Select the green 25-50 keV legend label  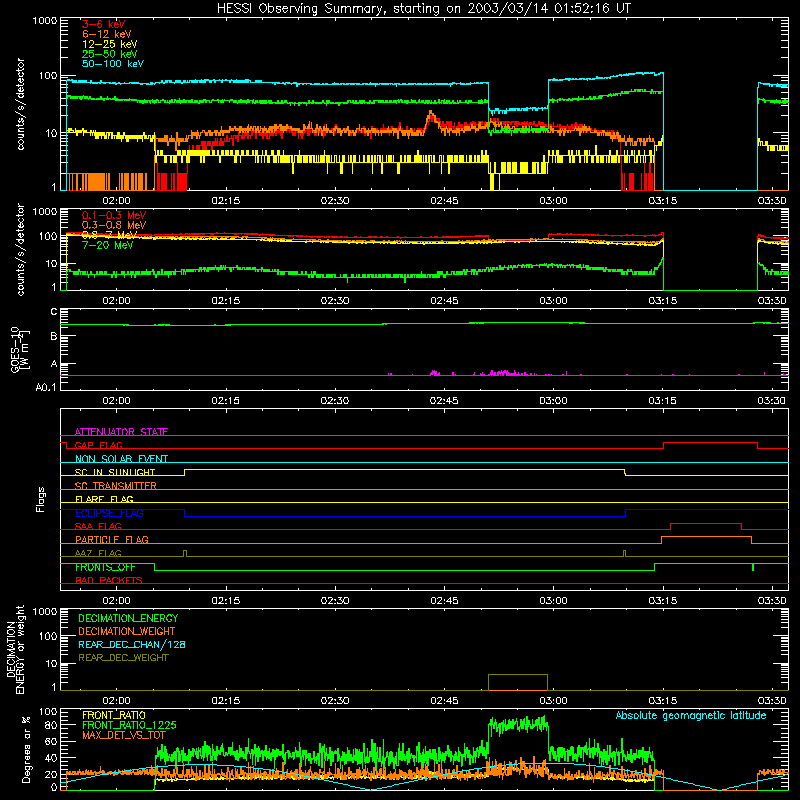pos(110,54)
